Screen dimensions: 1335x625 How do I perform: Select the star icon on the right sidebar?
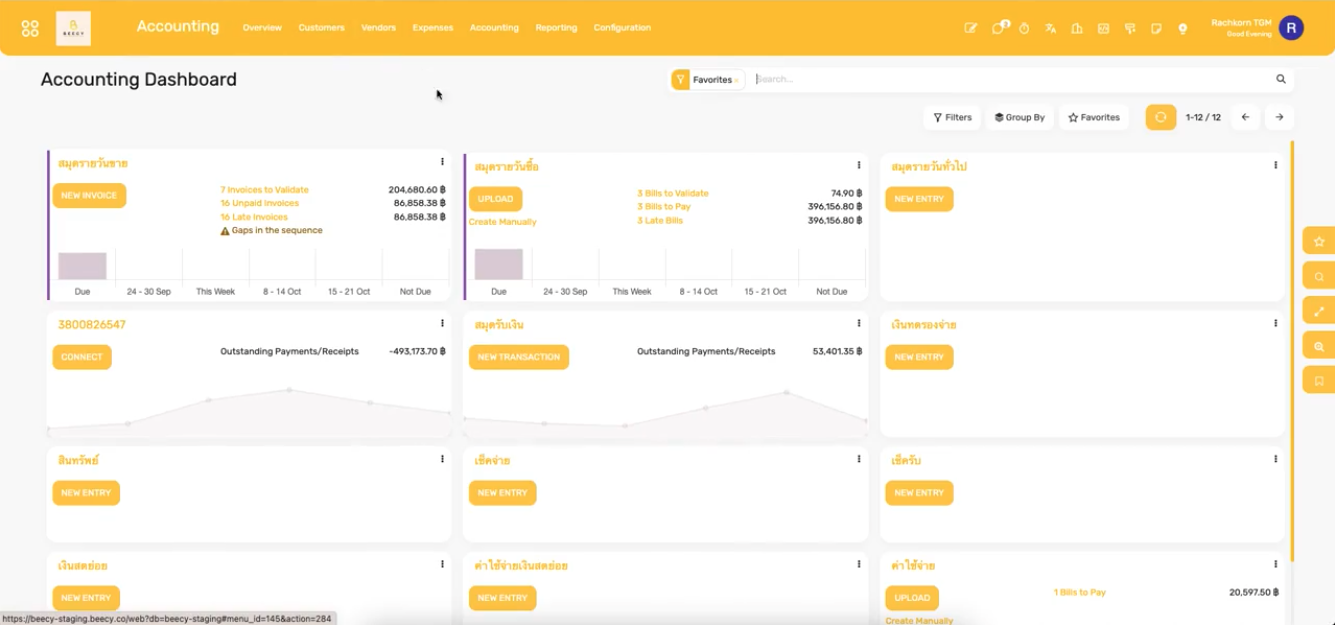[x=1318, y=241]
